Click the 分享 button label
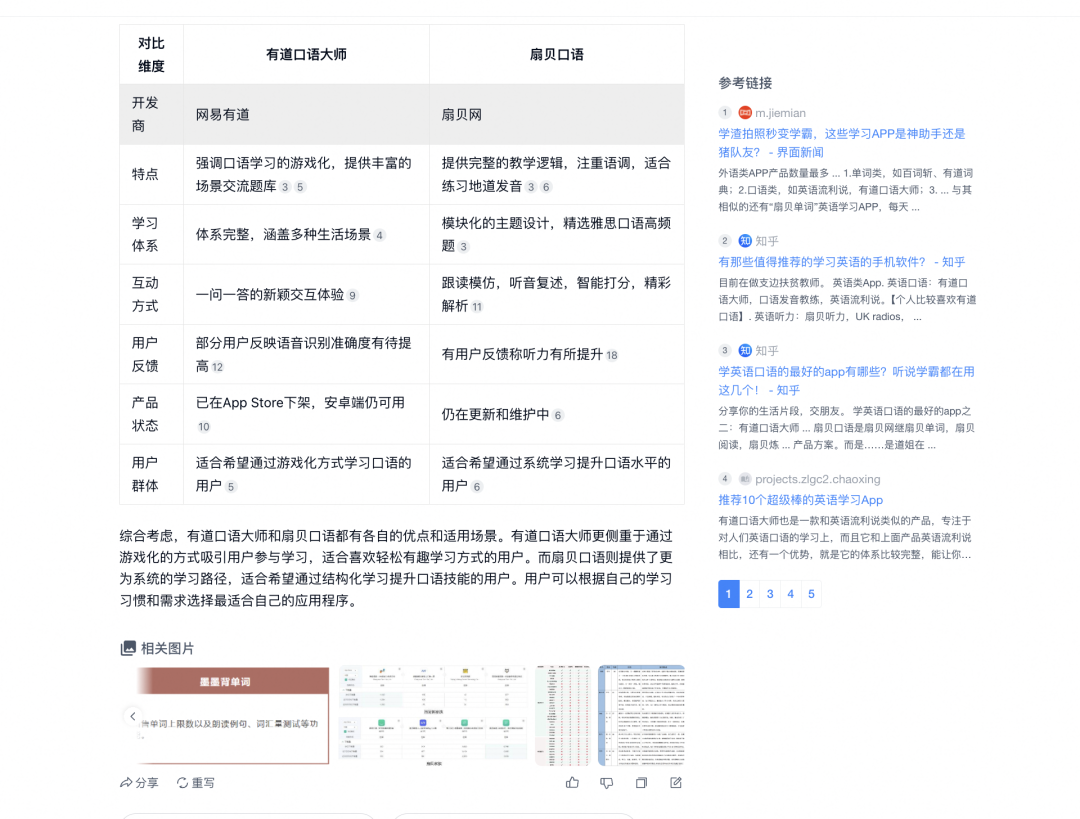The height and width of the screenshot is (819, 1080). (147, 783)
